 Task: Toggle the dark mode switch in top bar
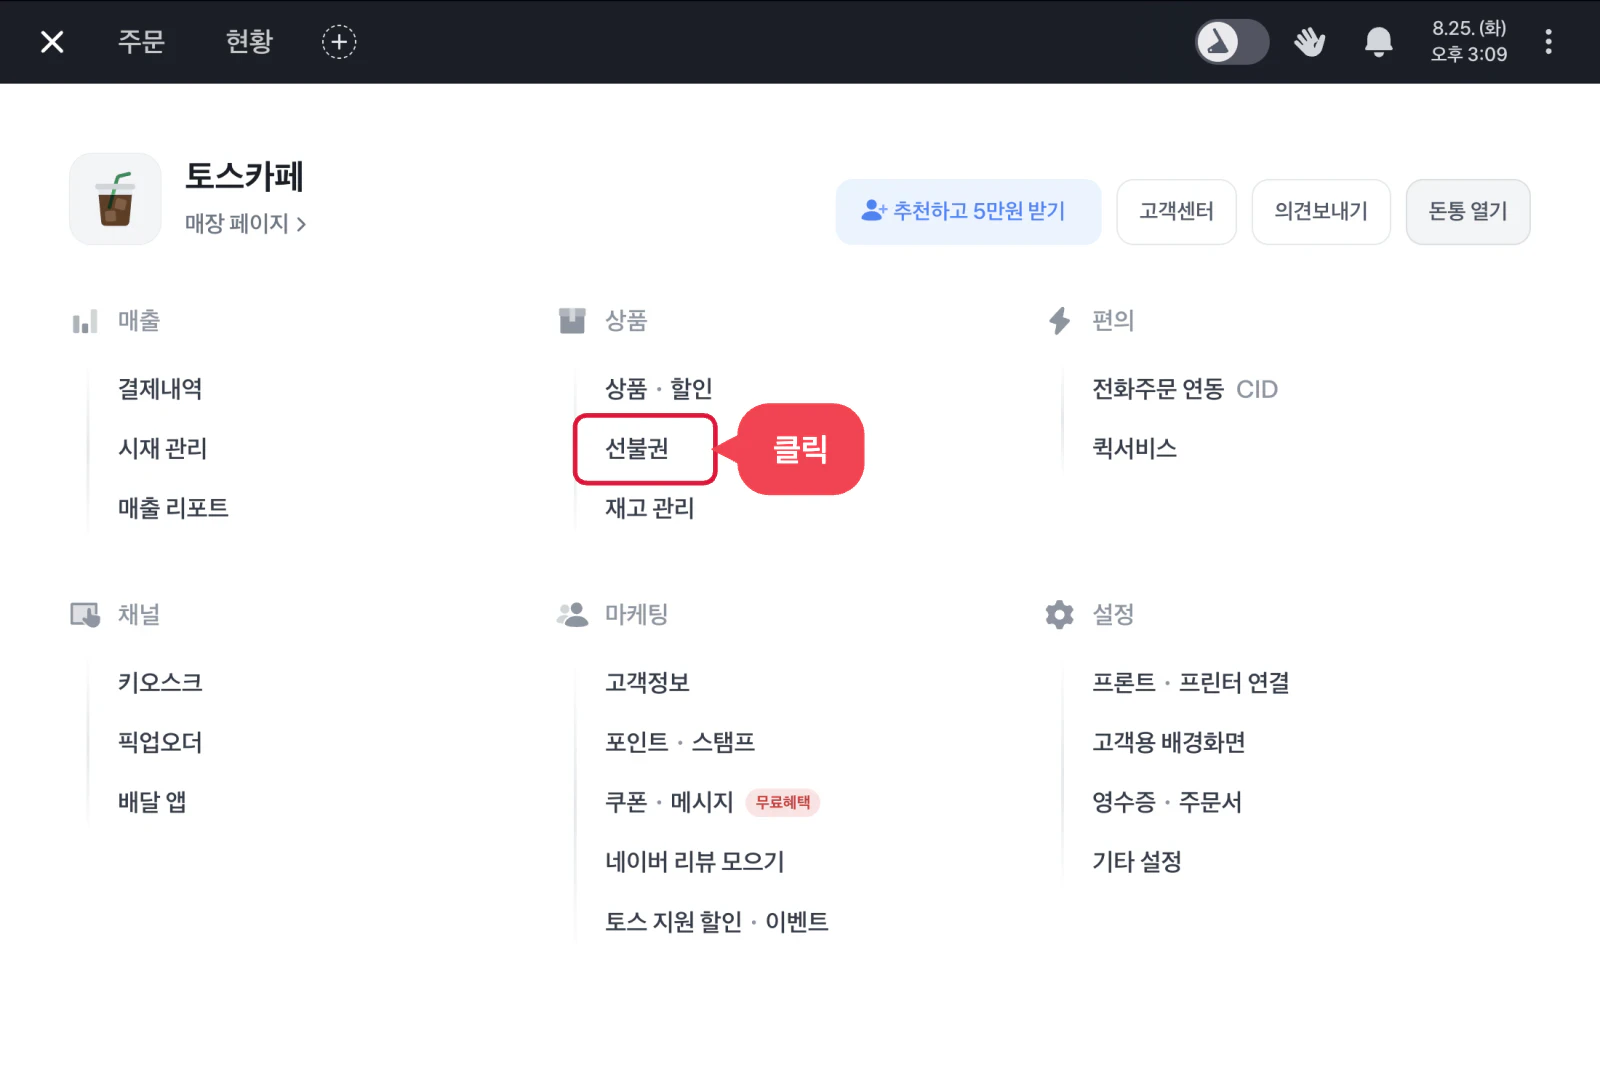pos(1232,42)
